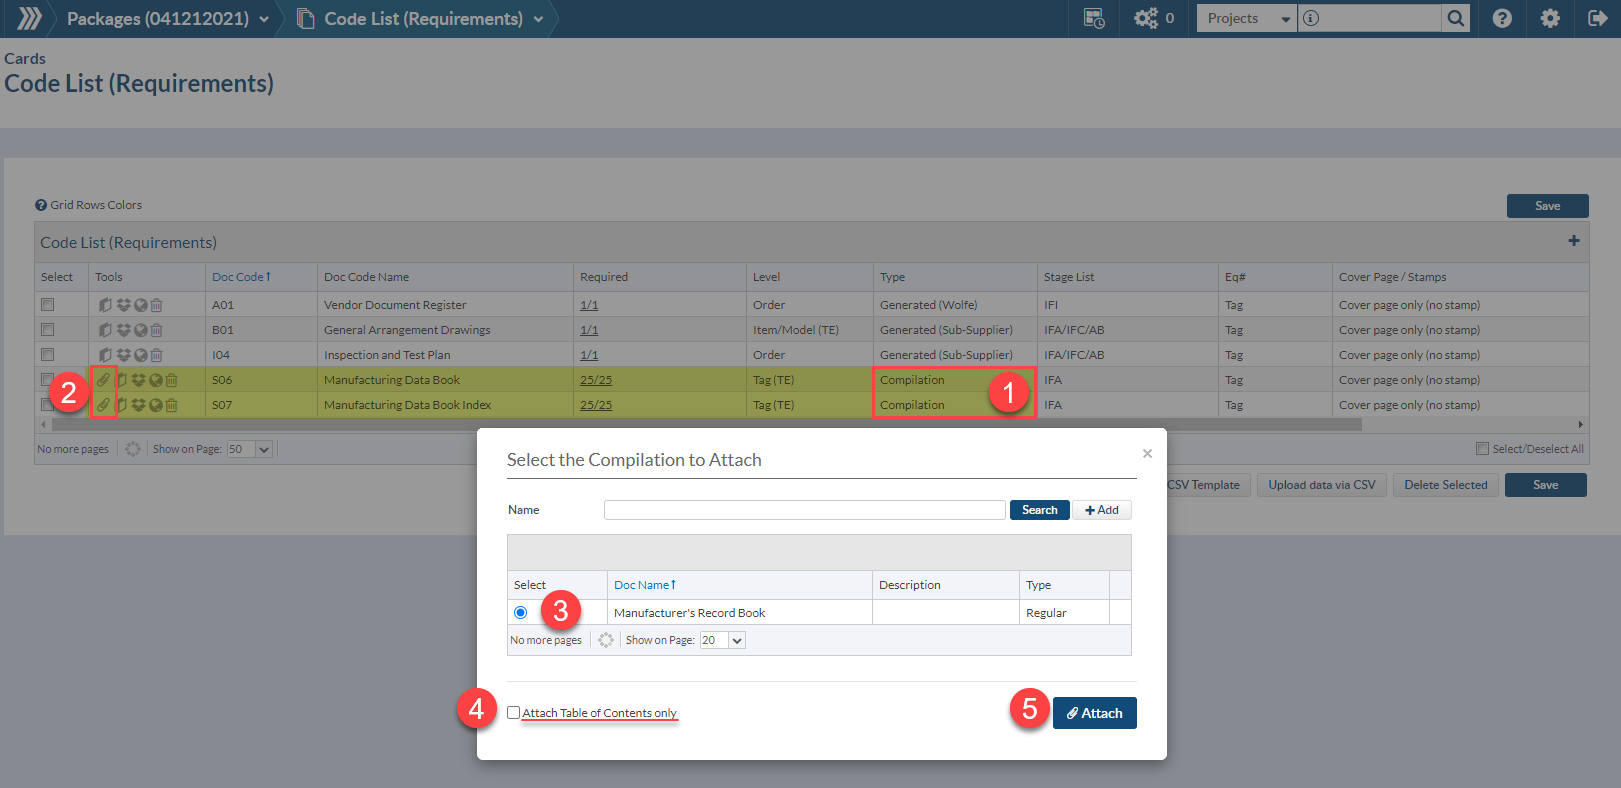This screenshot has width=1621, height=788.
Task: Click the magnifier search icon in header
Action: point(1456,18)
